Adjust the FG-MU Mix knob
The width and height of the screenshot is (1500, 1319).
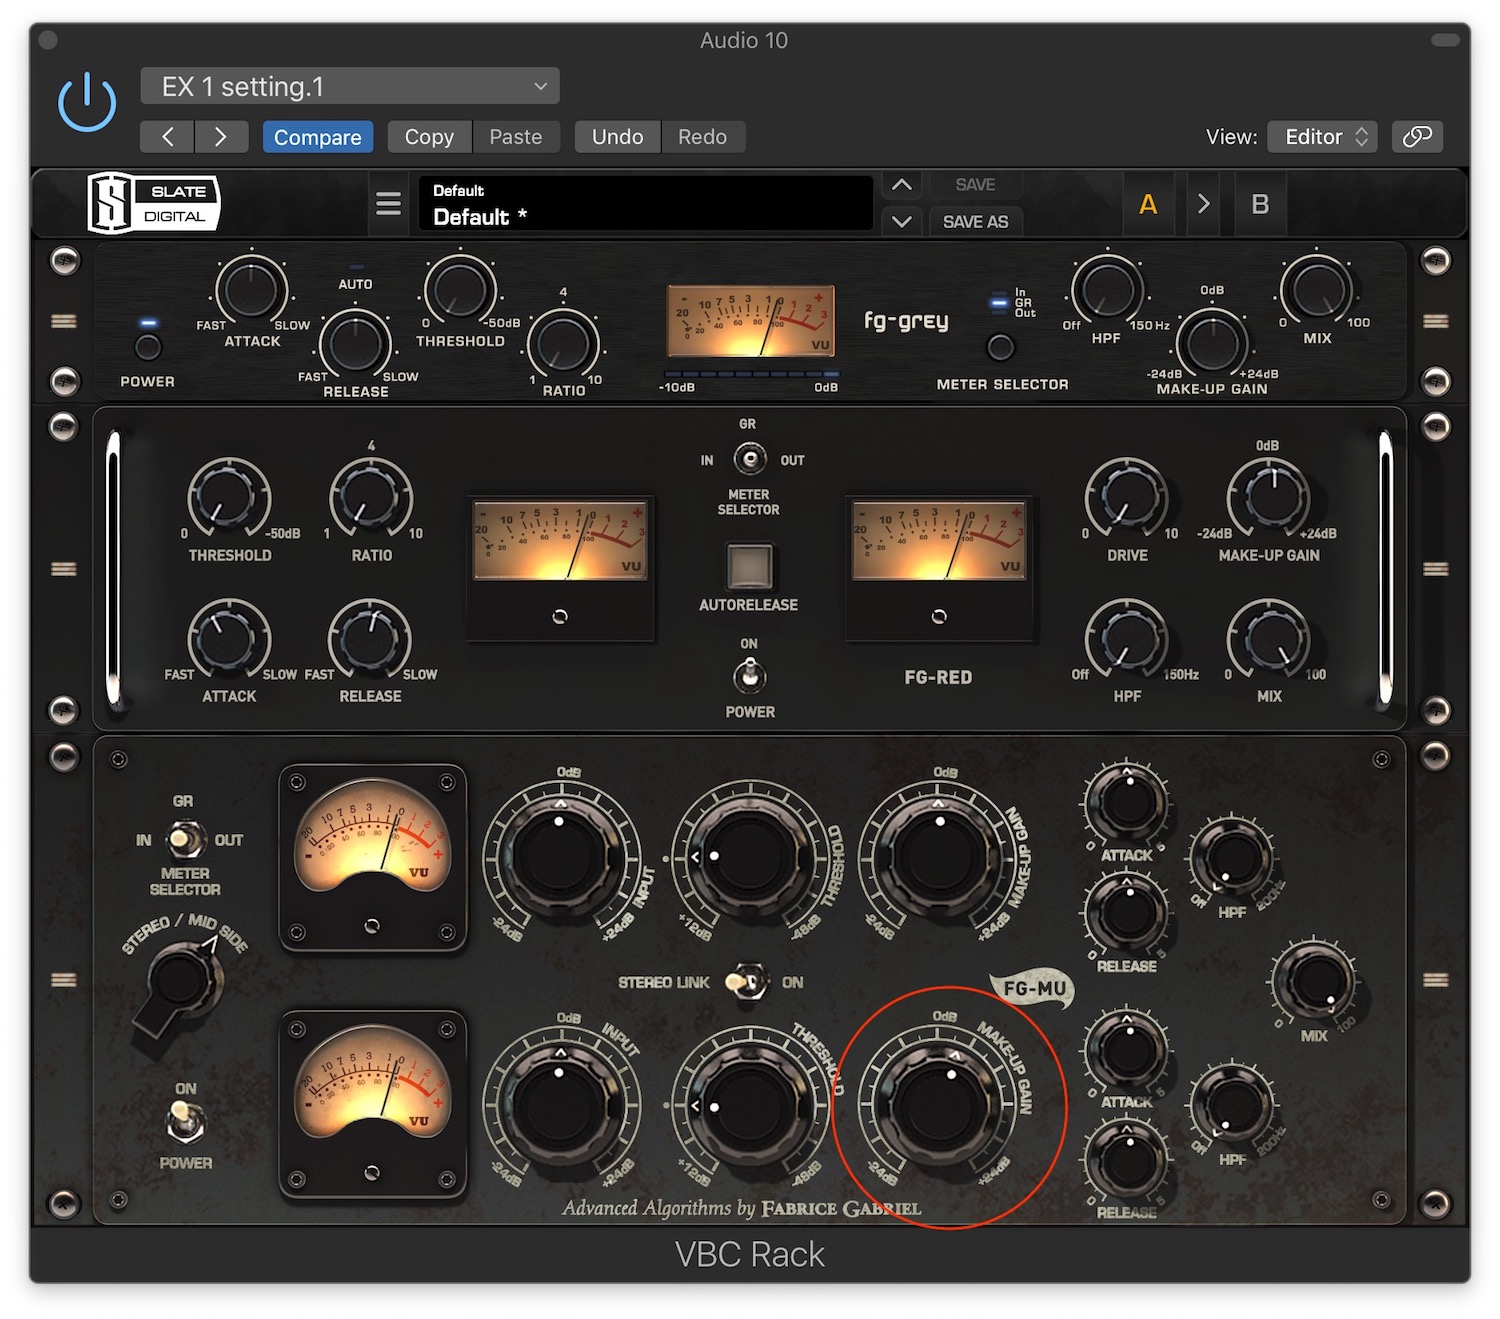(x=1313, y=983)
